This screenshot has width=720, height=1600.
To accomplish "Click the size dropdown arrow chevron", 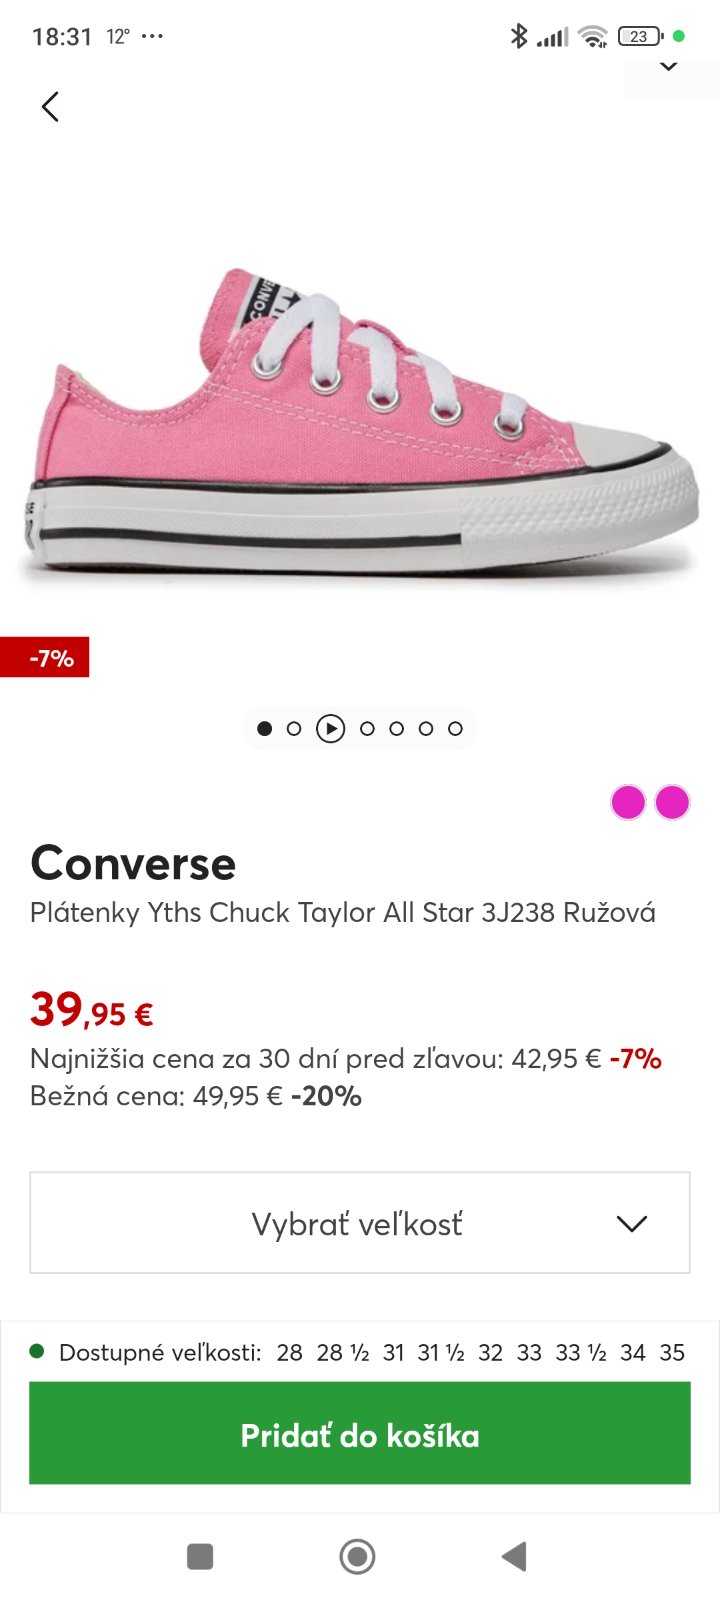I will click(632, 1223).
